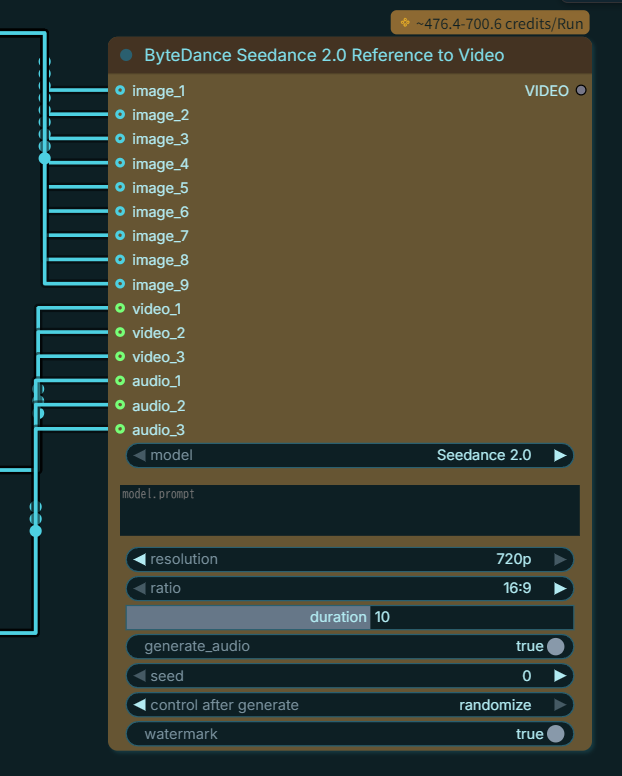Viewport: 622px width, 776px height.
Task: Click the node title ByteDance Seedance
Action: point(324,55)
